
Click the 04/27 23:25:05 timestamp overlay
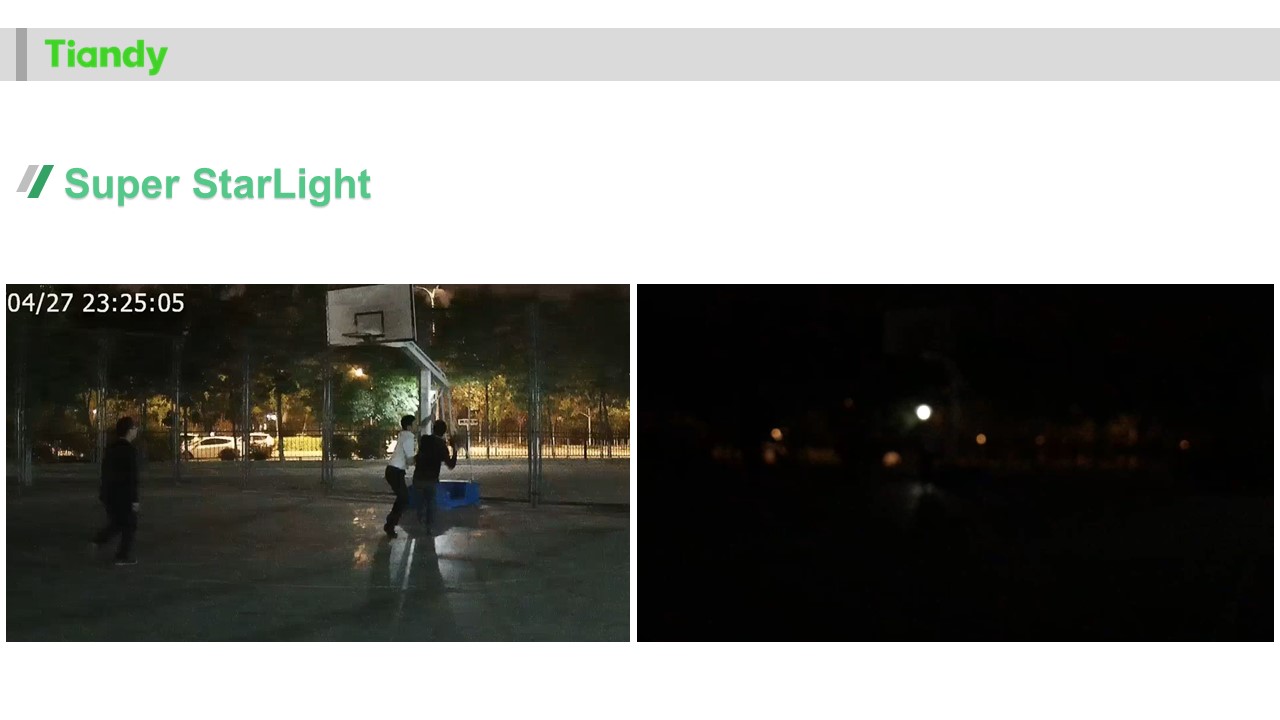pos(96,302)
